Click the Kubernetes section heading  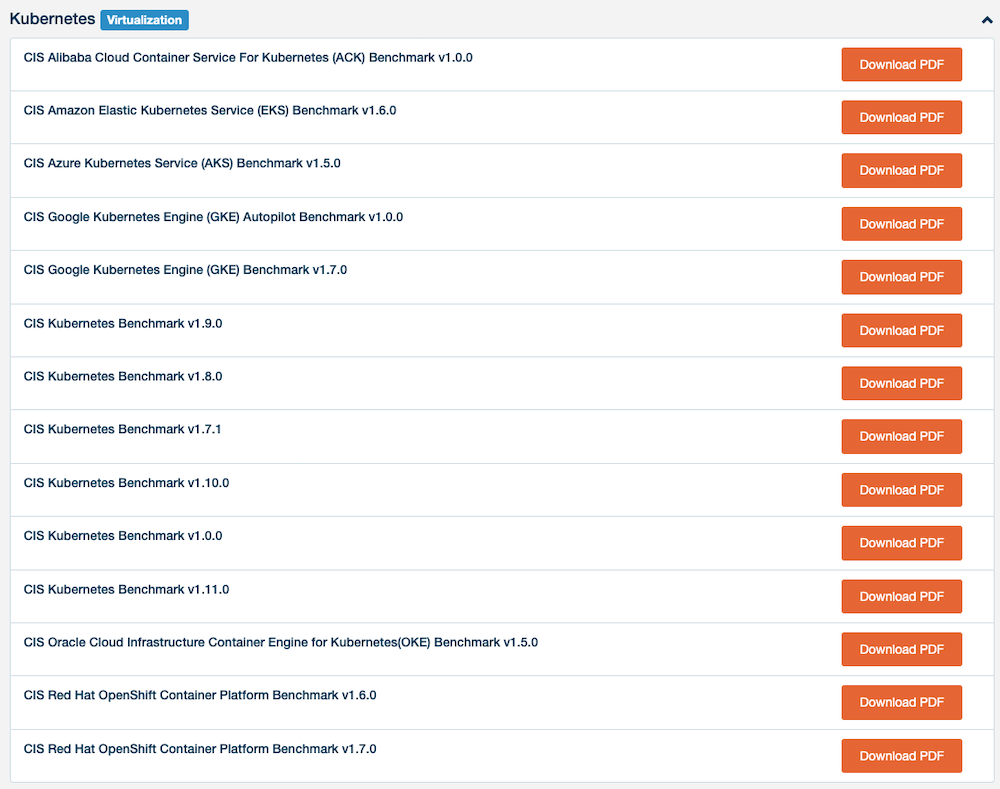point(52,19)
